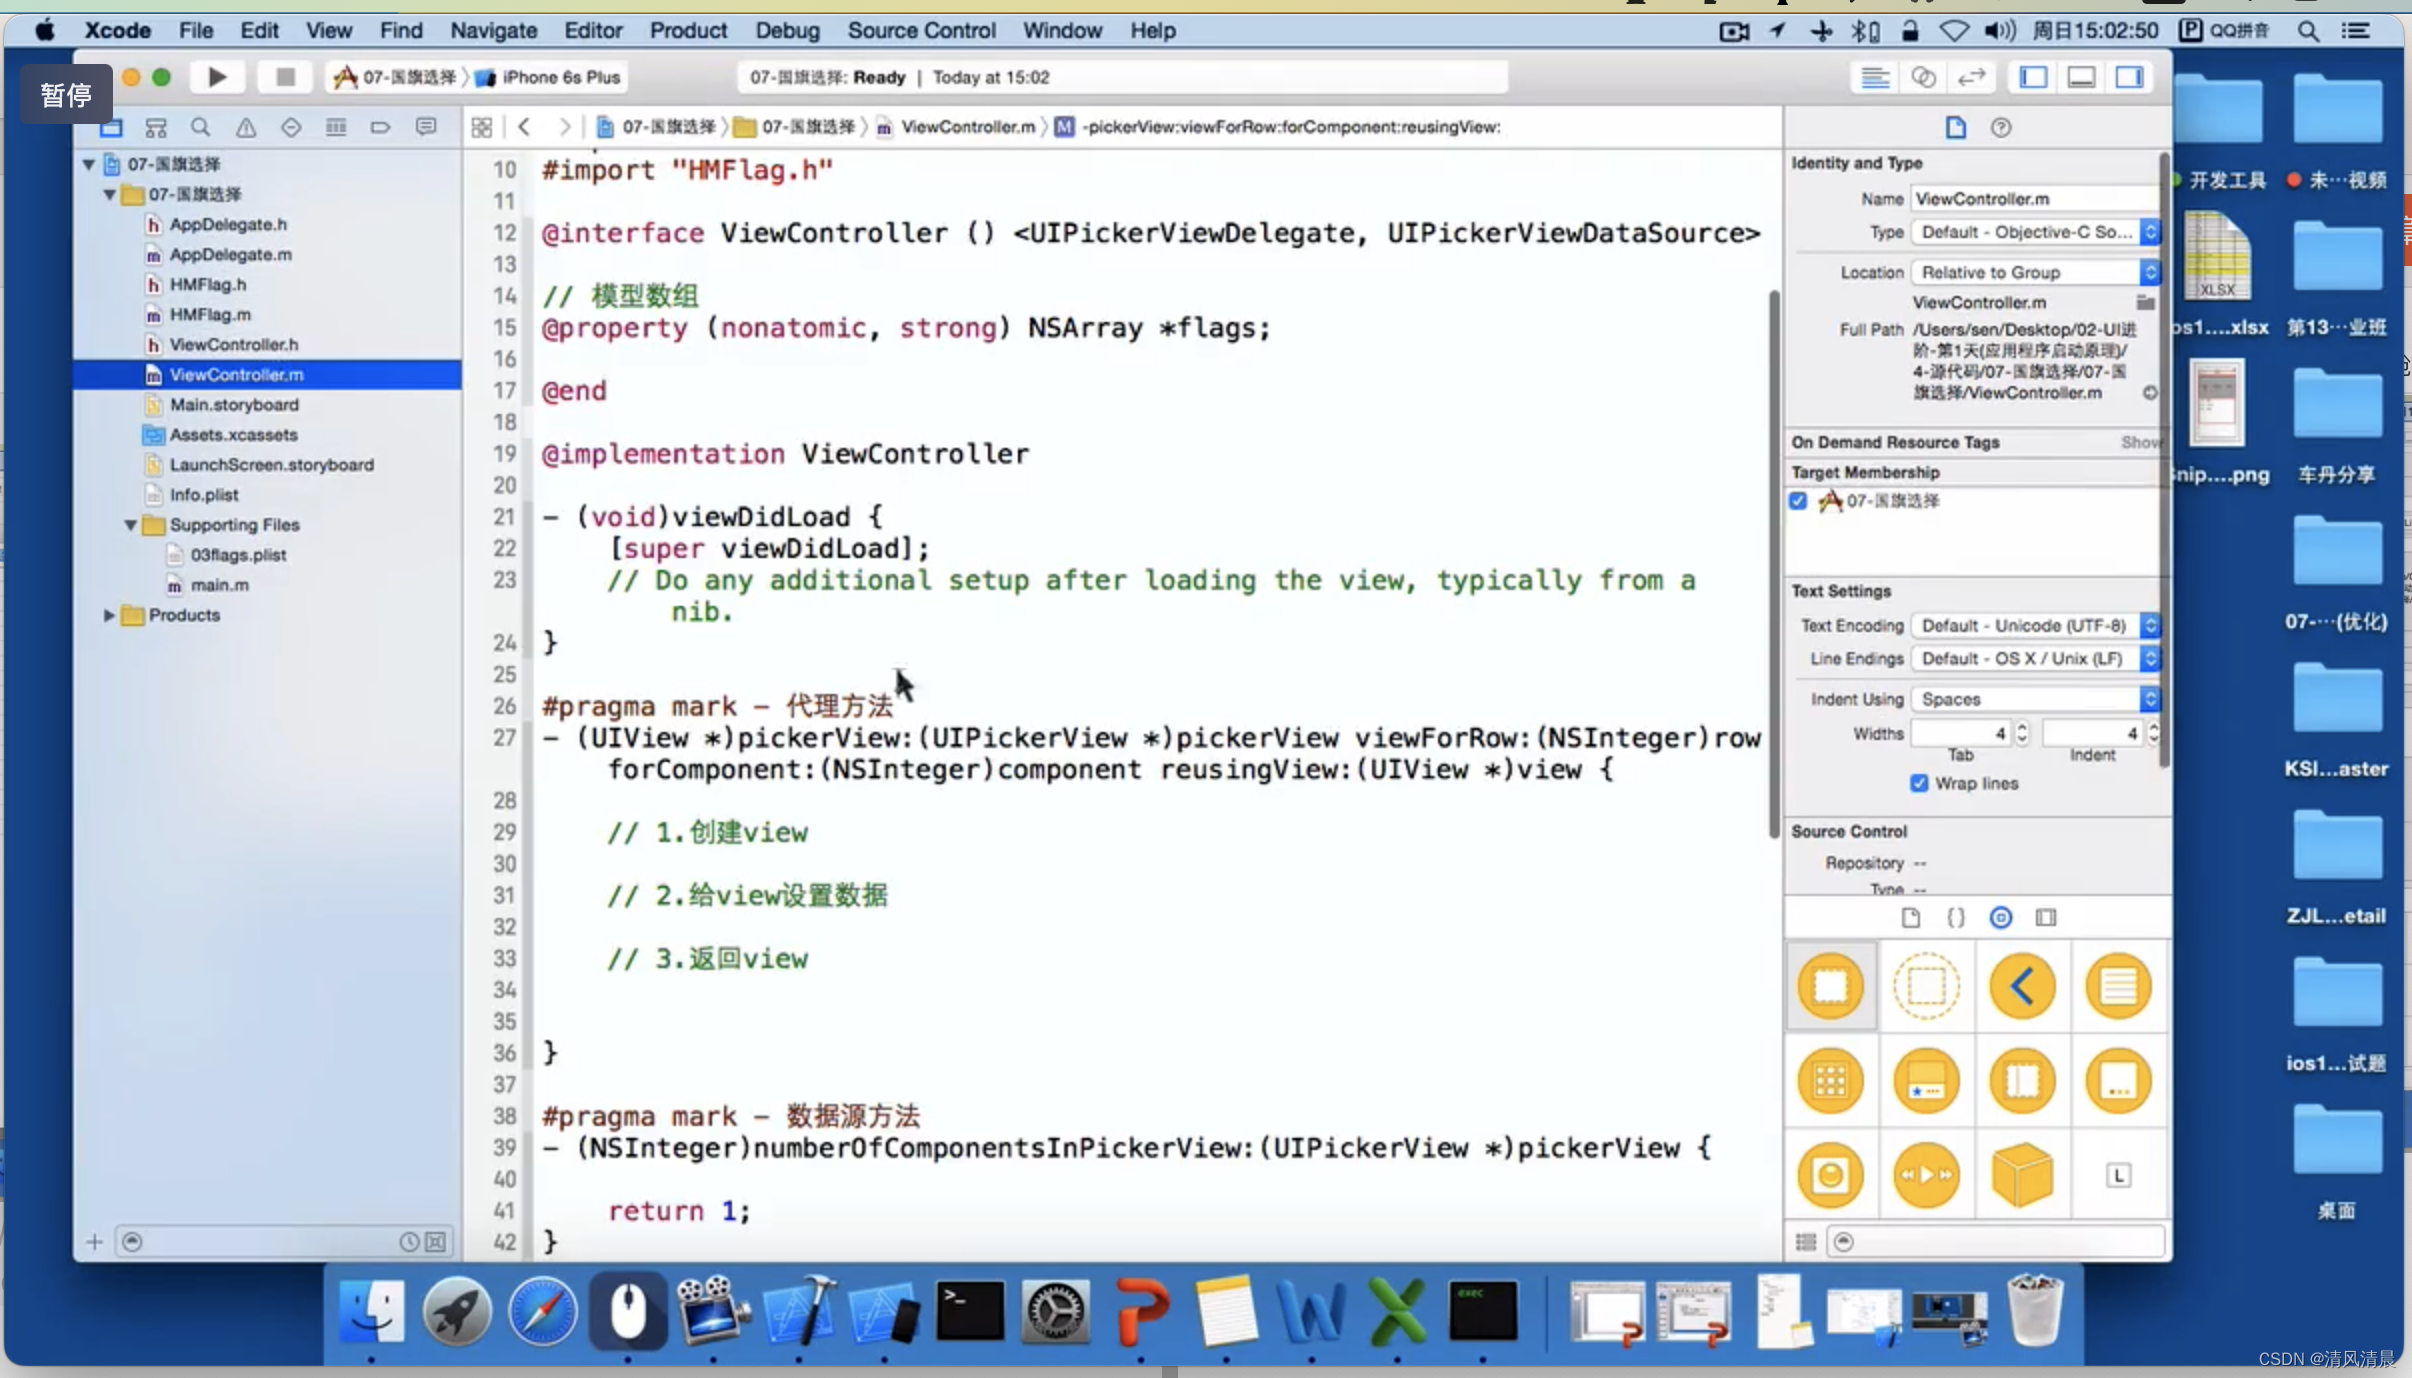Go back in editor history

click(524, 127)
